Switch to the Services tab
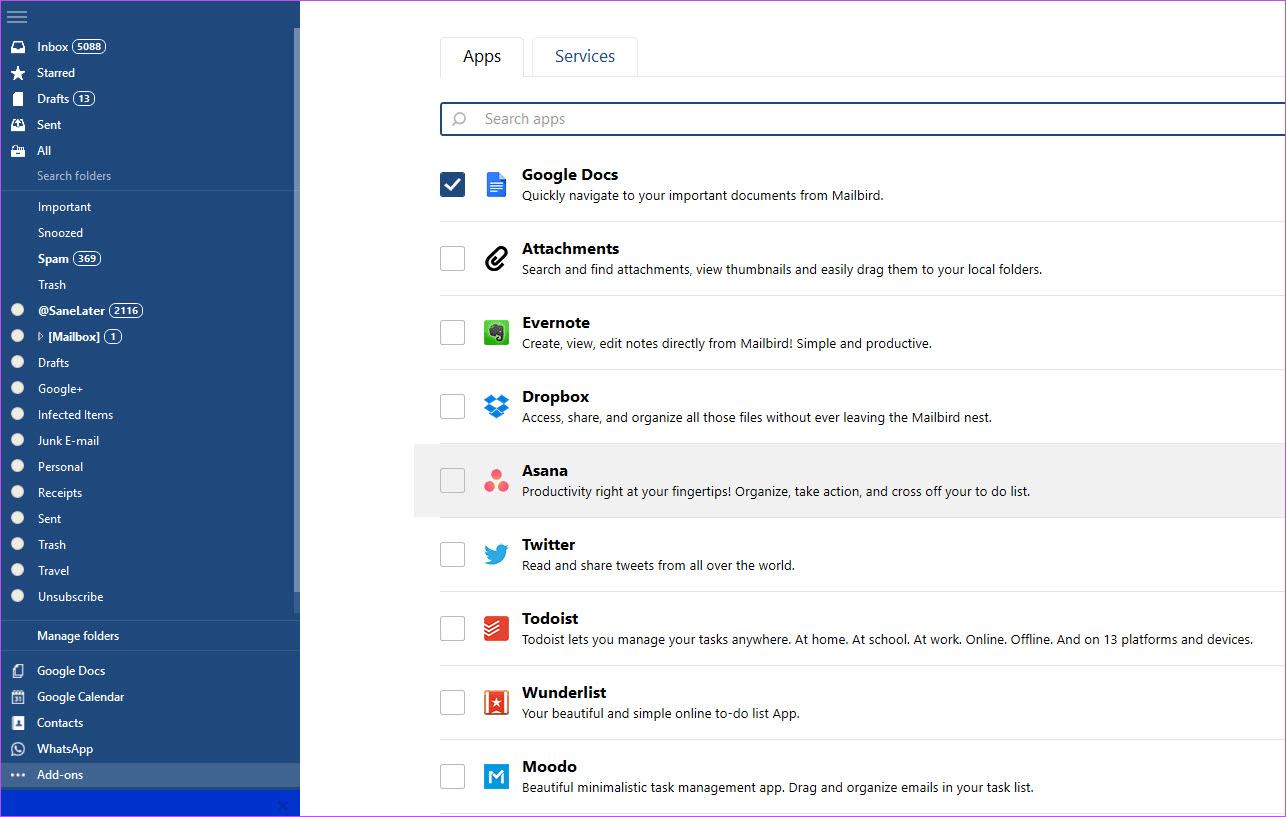This screenshot has width=1286, height=817. click(585, 57)
